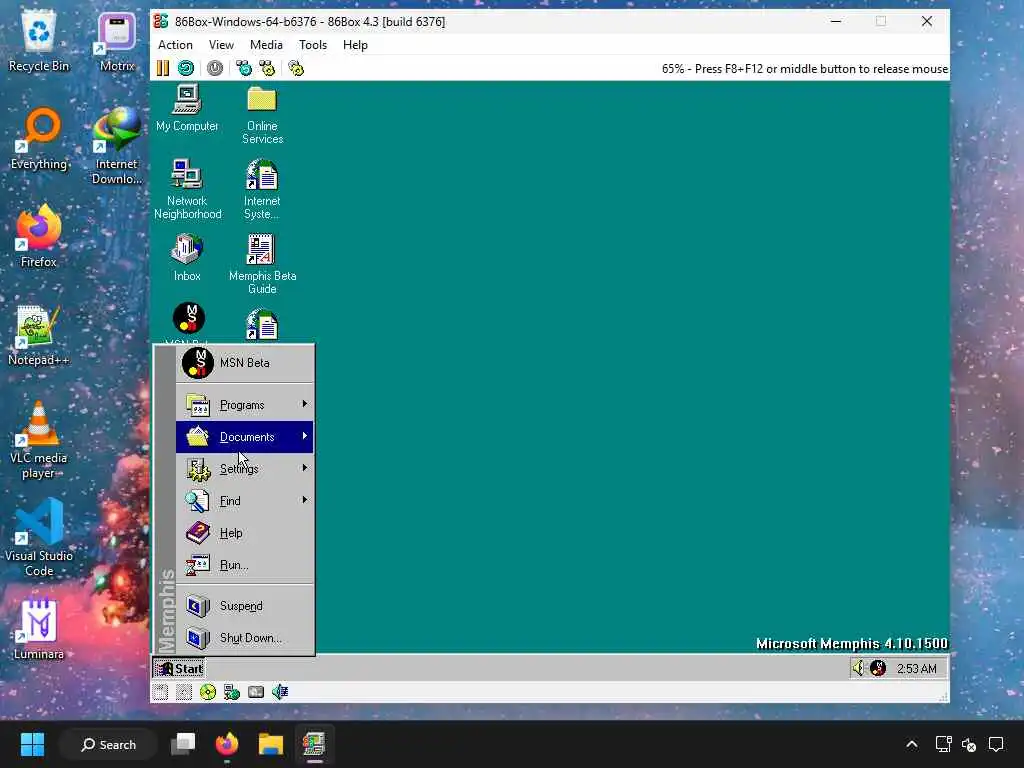Select the Firefox desktop shortcut

pyautogui.click(x=39, y=238)
